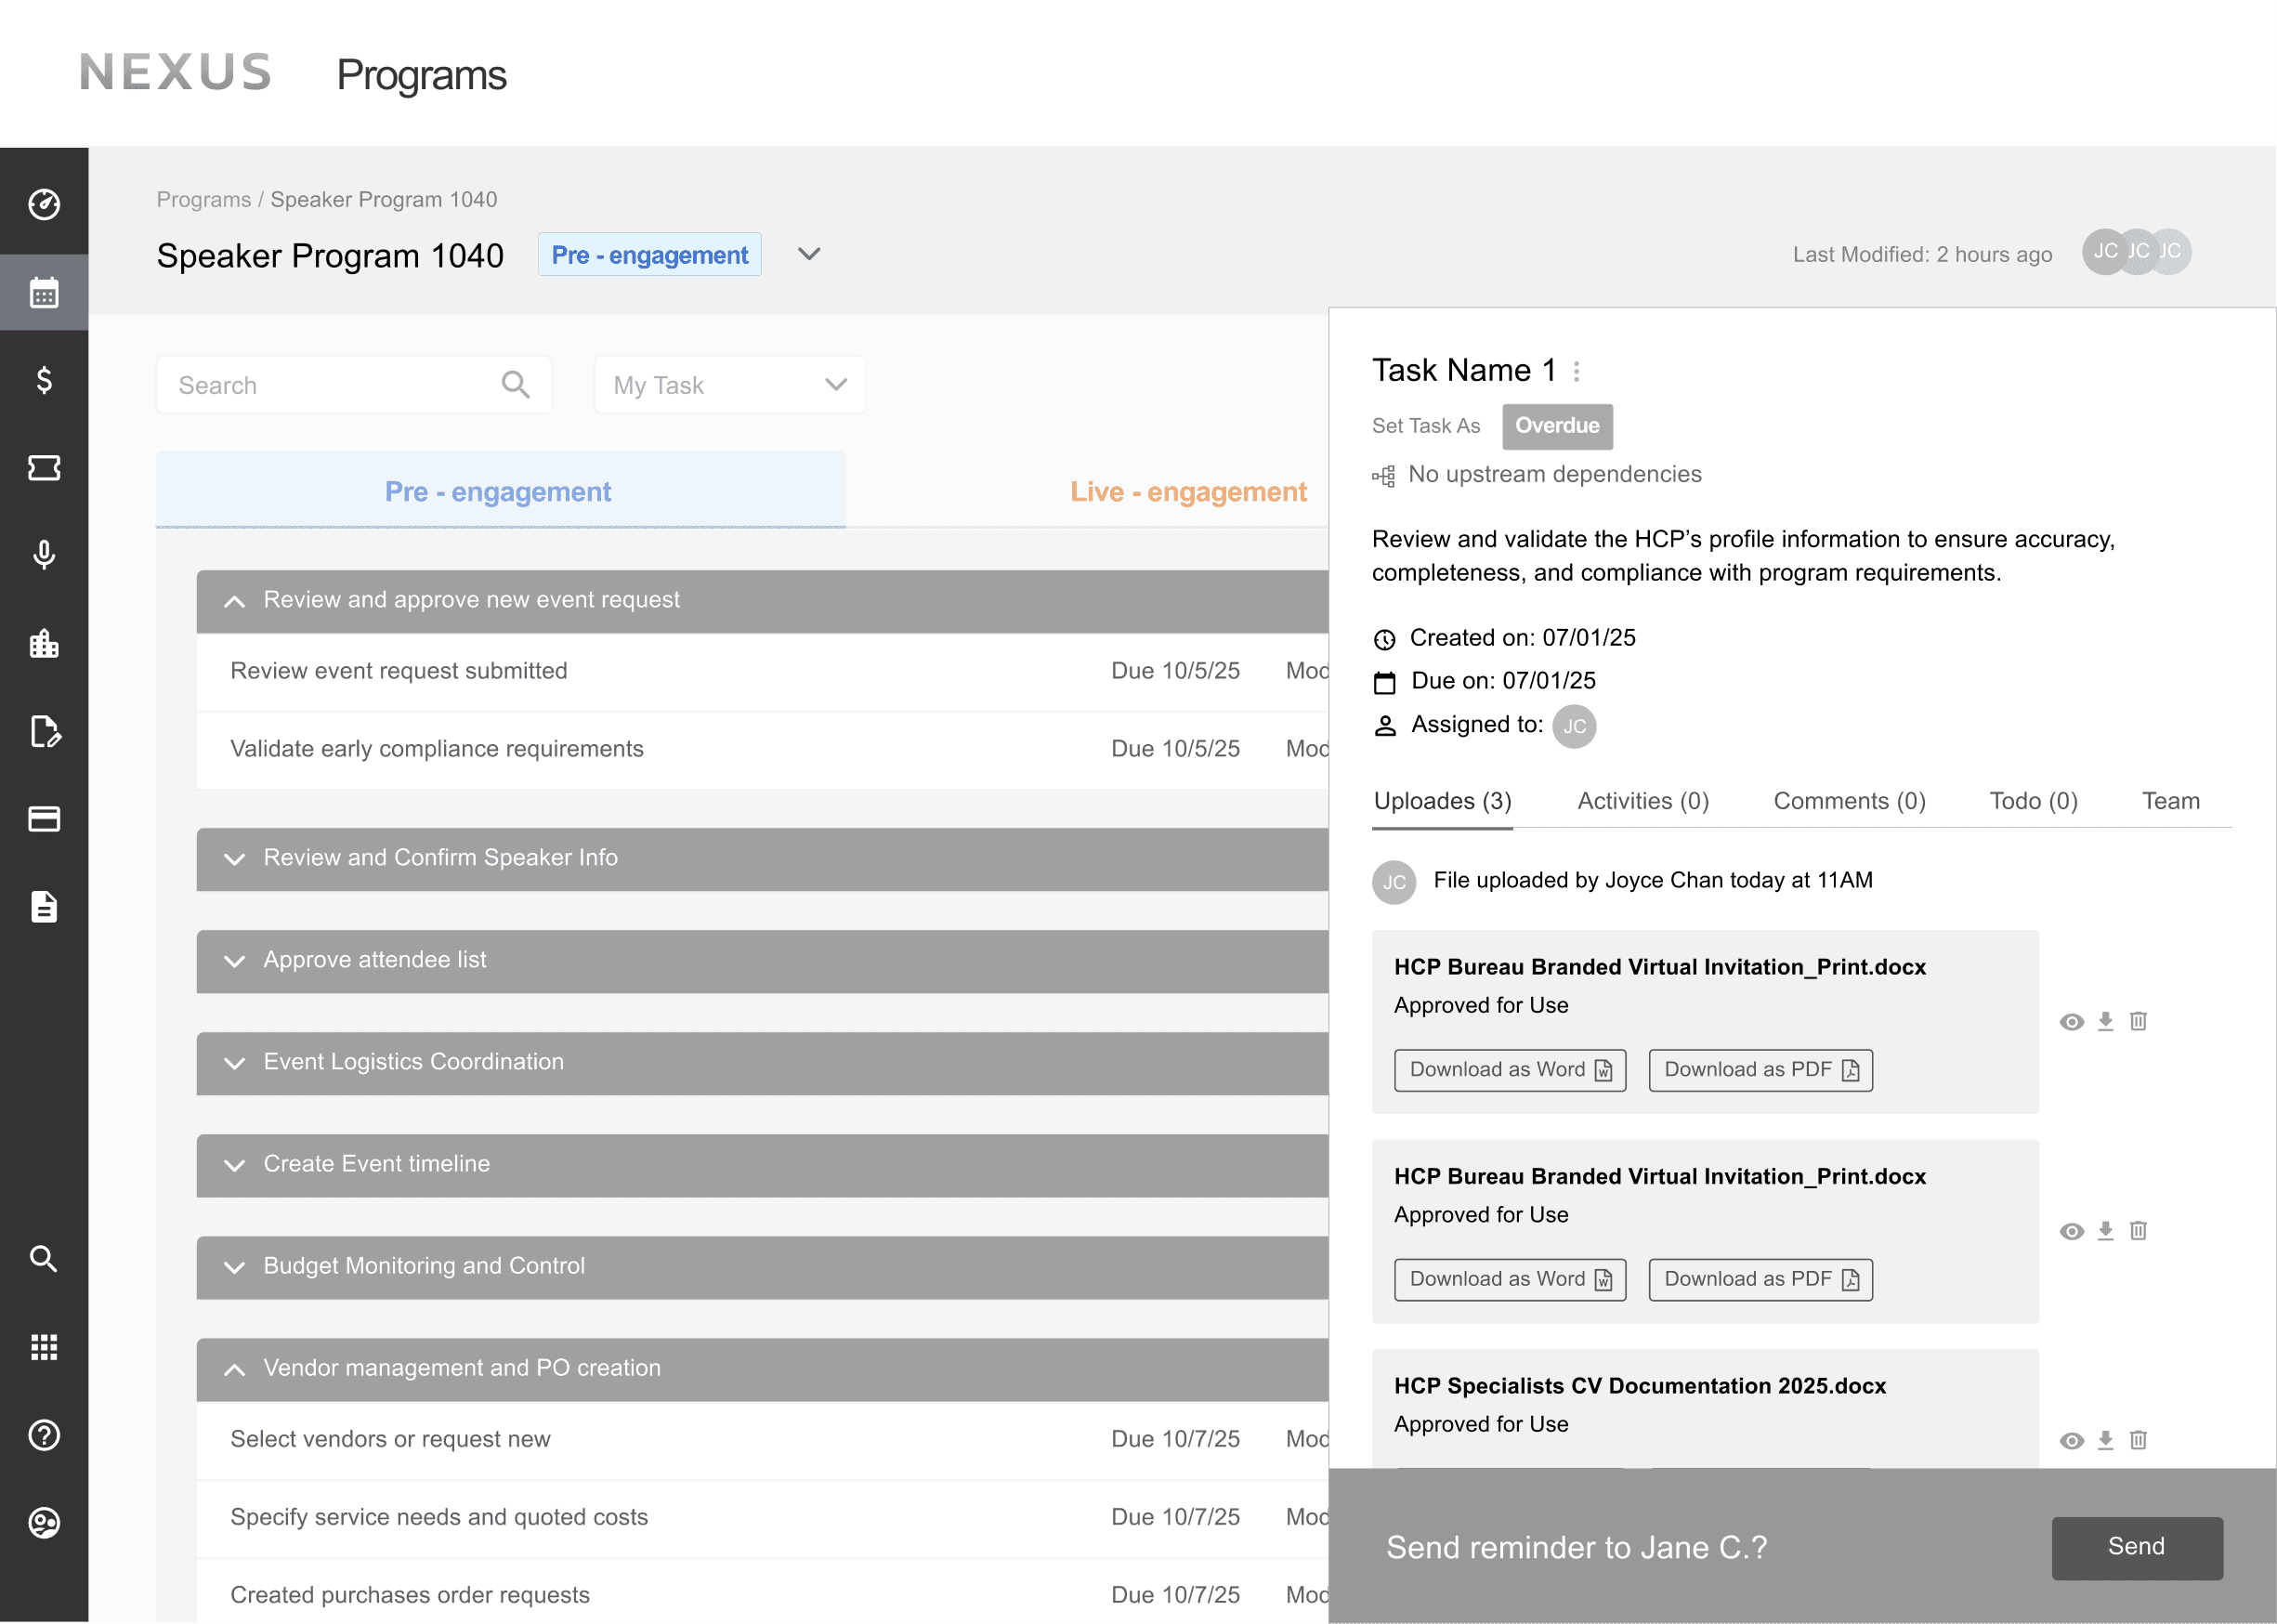
Task: Collapse Vendor management and PO creation section
Action: click(235, 1369)
